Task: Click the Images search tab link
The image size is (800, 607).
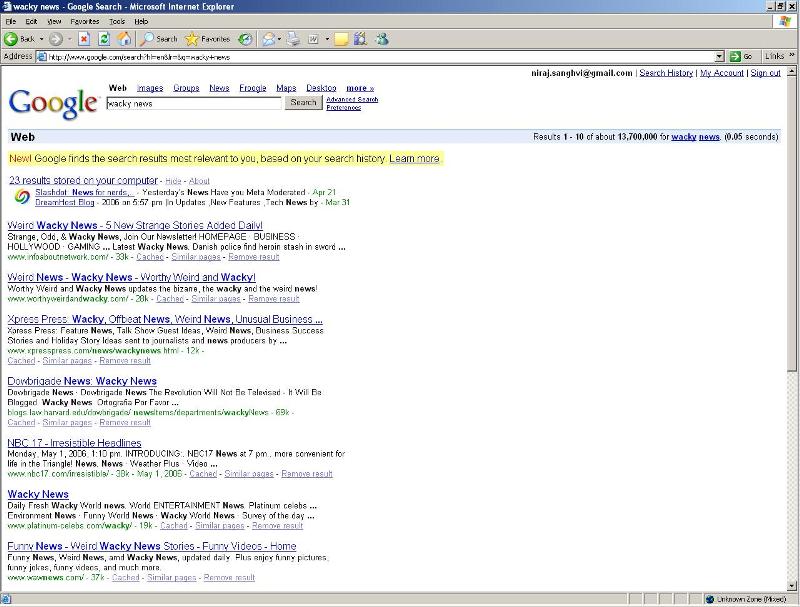Action: click(x=149, y=88)
